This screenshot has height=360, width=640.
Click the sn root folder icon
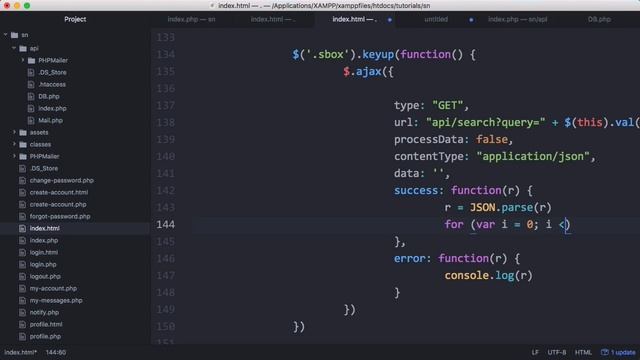[15, 35]
